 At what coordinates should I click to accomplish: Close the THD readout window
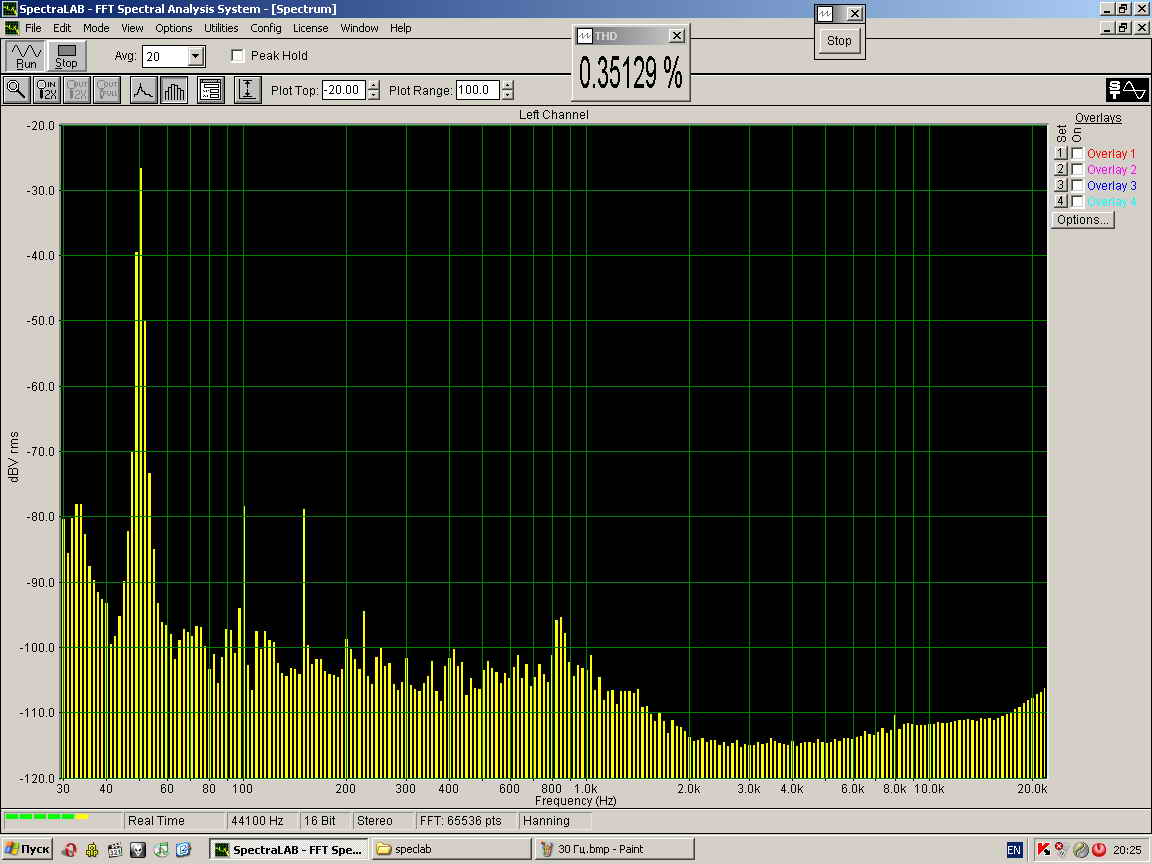(677, 35)
